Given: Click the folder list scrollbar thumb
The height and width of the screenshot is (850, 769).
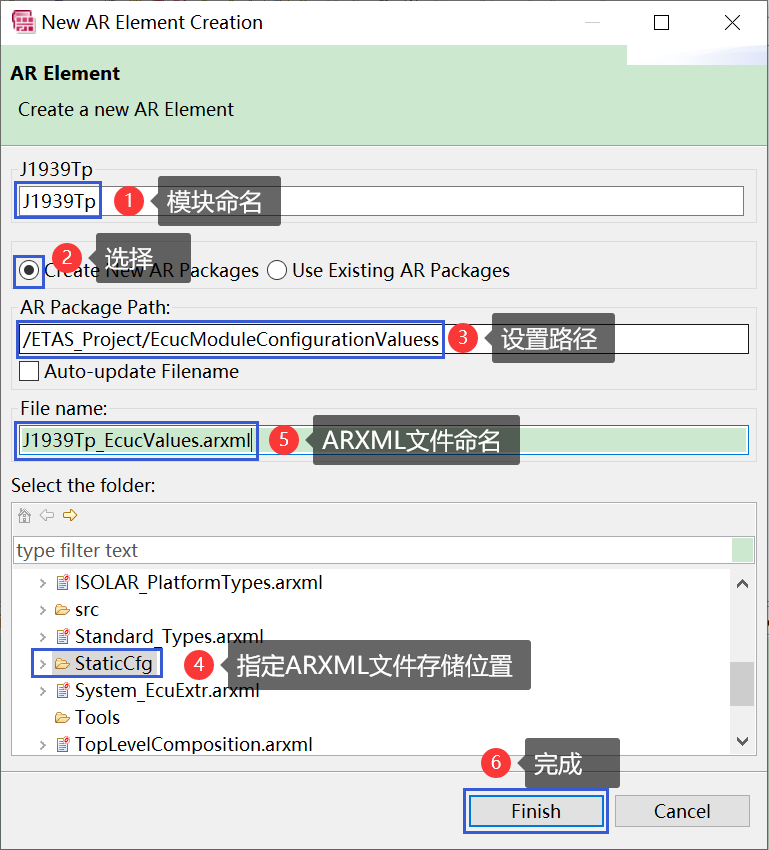Looking at the screenshot, I should pos(742,684).
